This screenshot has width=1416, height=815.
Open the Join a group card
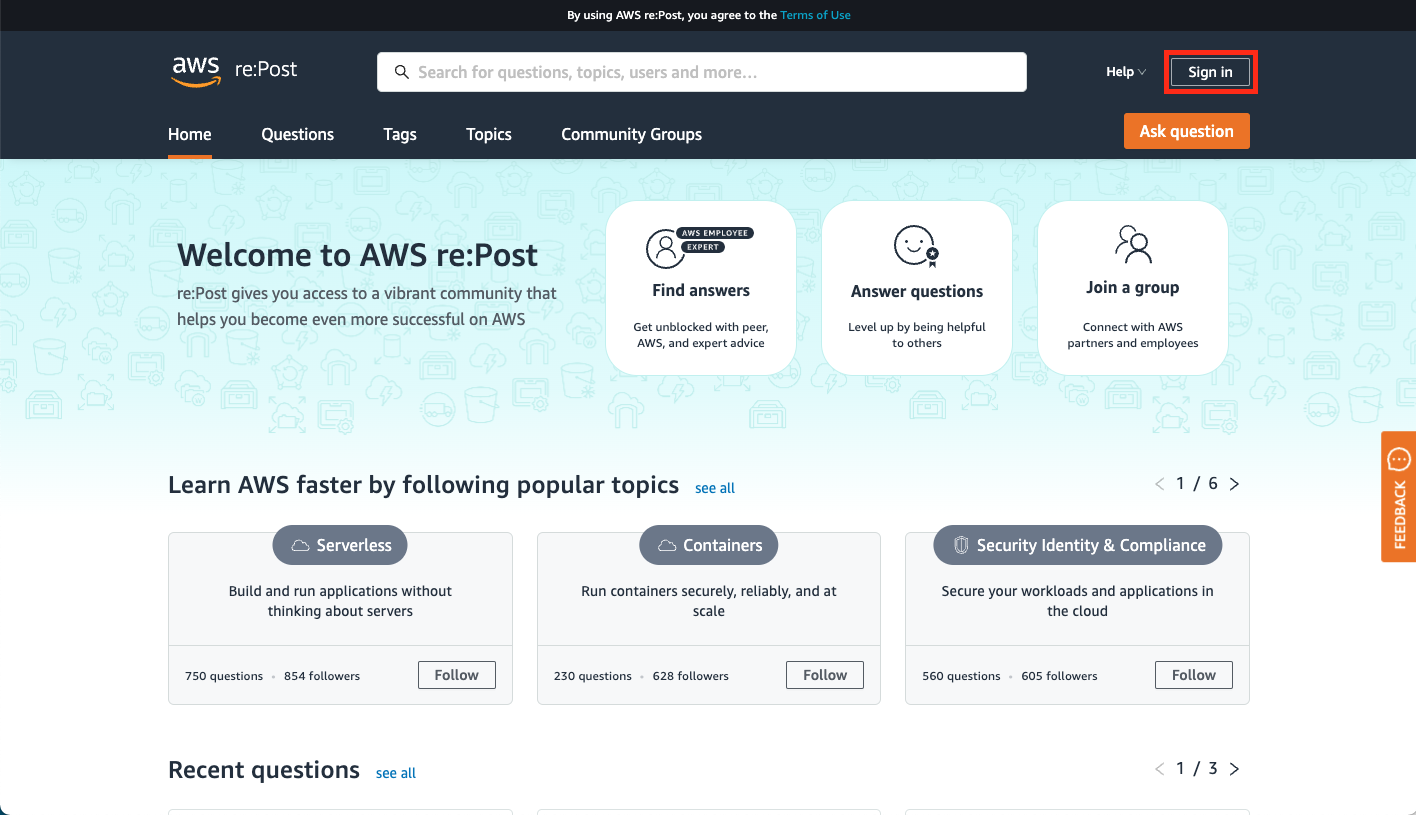pyautogui.click(x=1133, y=288)
